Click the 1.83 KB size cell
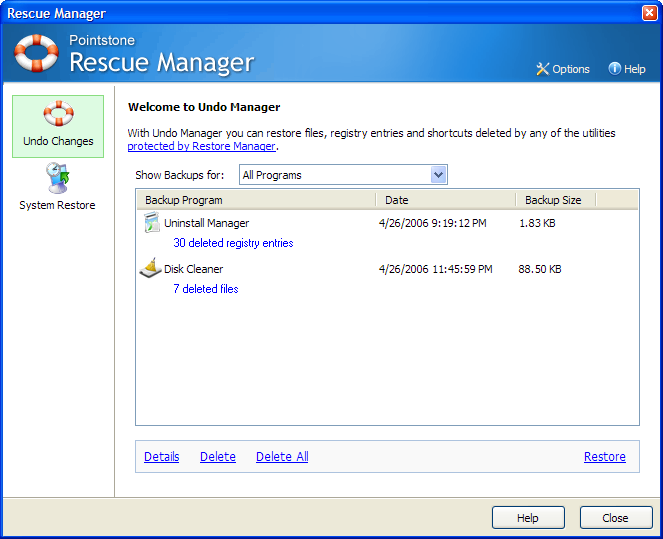Viewport: 663px width, 539px height. tap(537, 223)
